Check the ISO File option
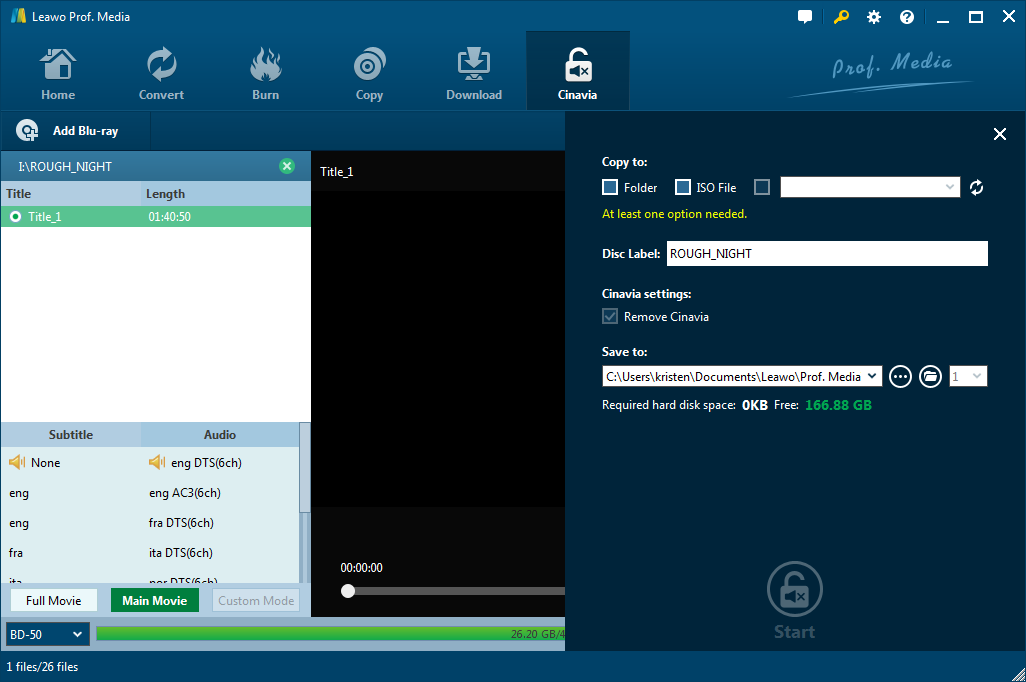This screenshot has width=1026, height=682. [683, 188]
